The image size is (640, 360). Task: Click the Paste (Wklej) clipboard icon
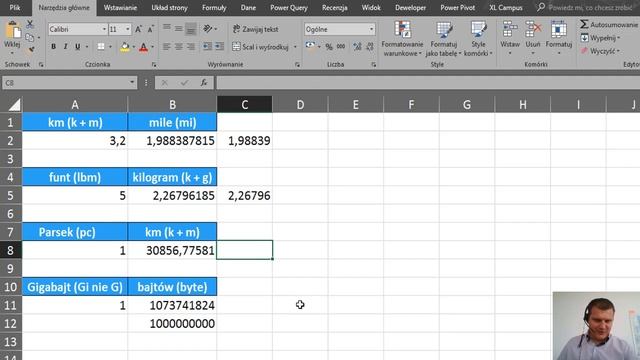click(12, 31)
